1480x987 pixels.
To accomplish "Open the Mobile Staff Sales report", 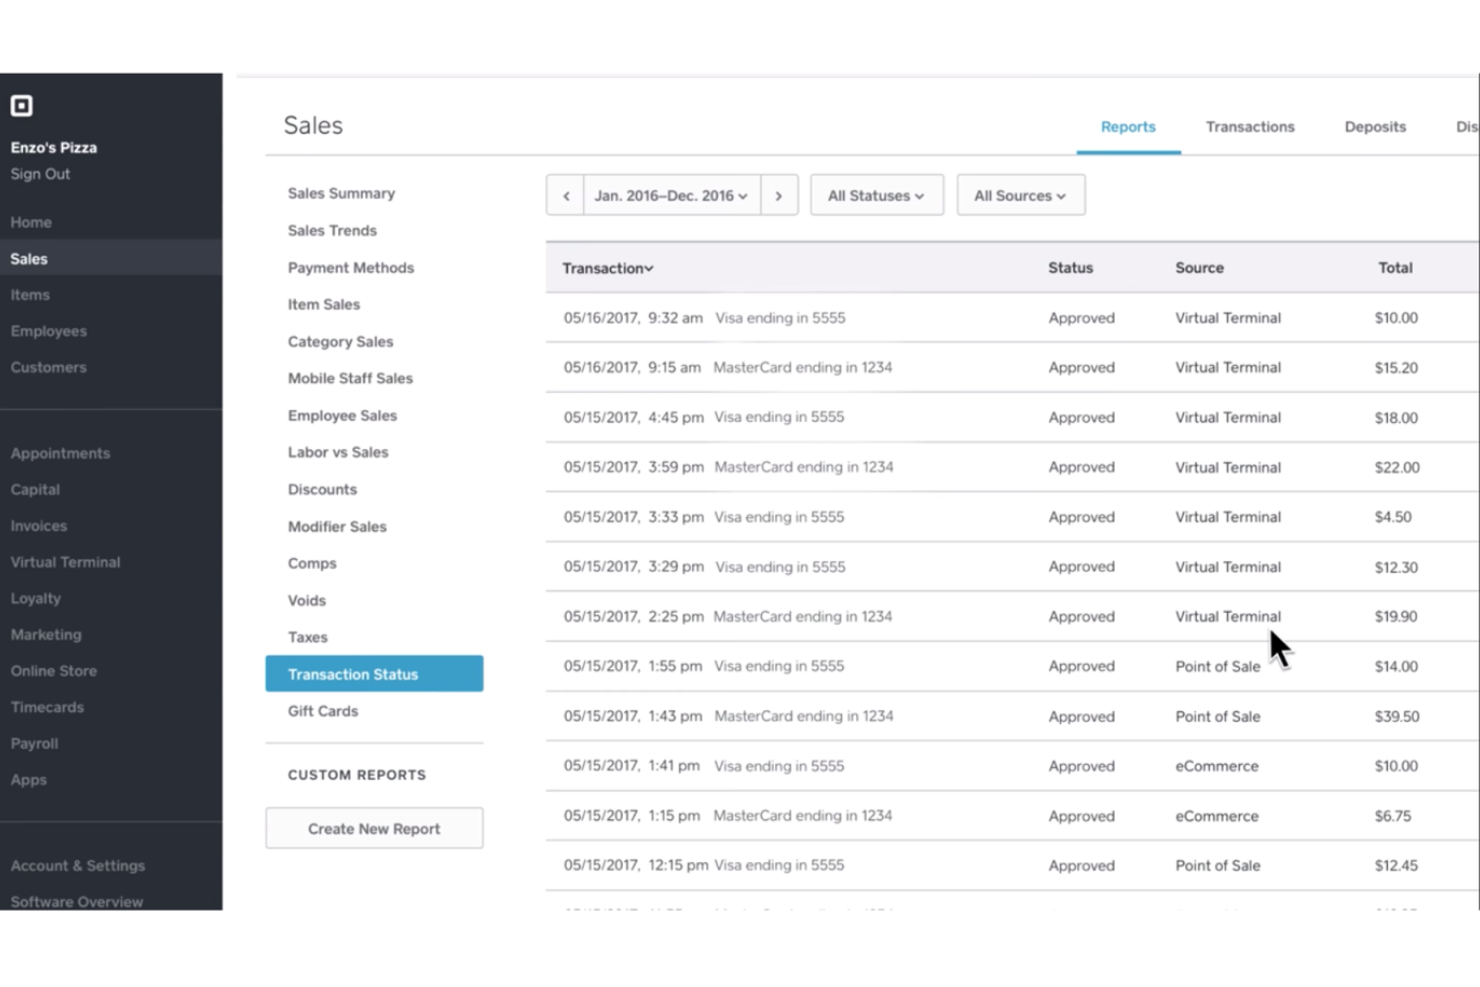I will pos(350,378).
